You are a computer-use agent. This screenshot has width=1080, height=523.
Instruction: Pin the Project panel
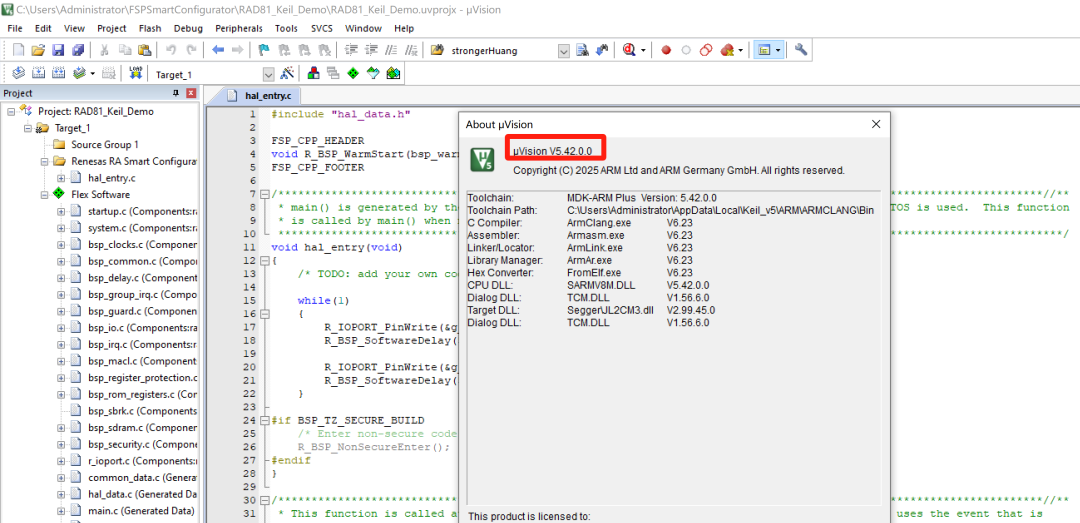(176, 93)
